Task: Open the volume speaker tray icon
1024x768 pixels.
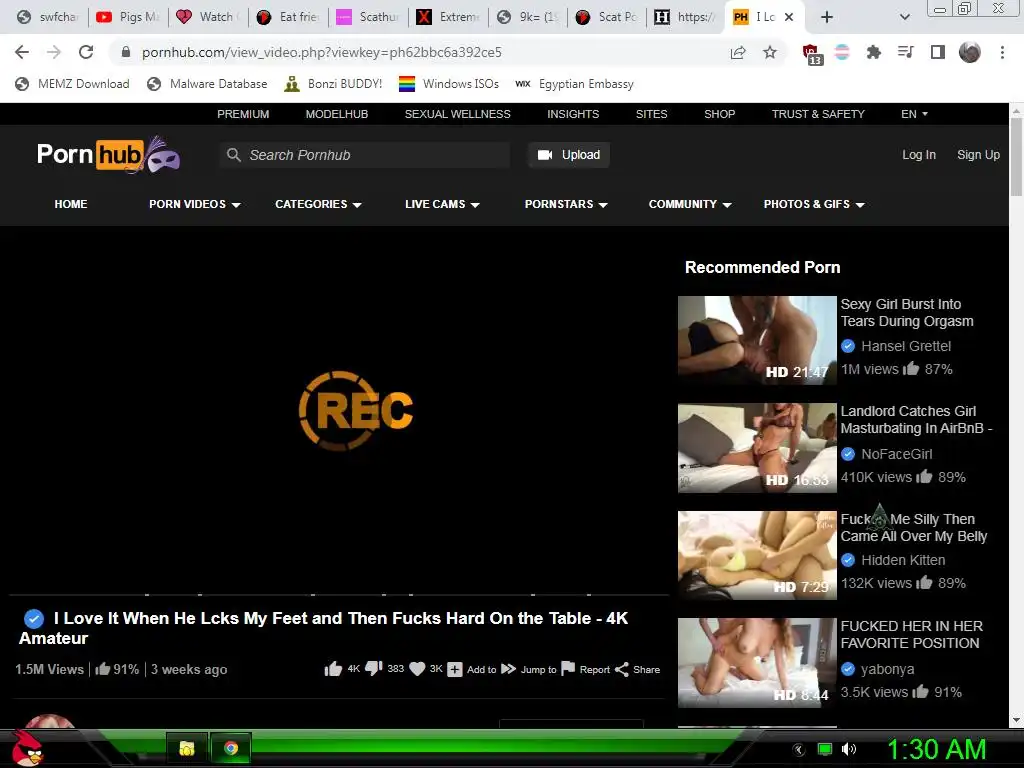Action: tap(848, 749)
